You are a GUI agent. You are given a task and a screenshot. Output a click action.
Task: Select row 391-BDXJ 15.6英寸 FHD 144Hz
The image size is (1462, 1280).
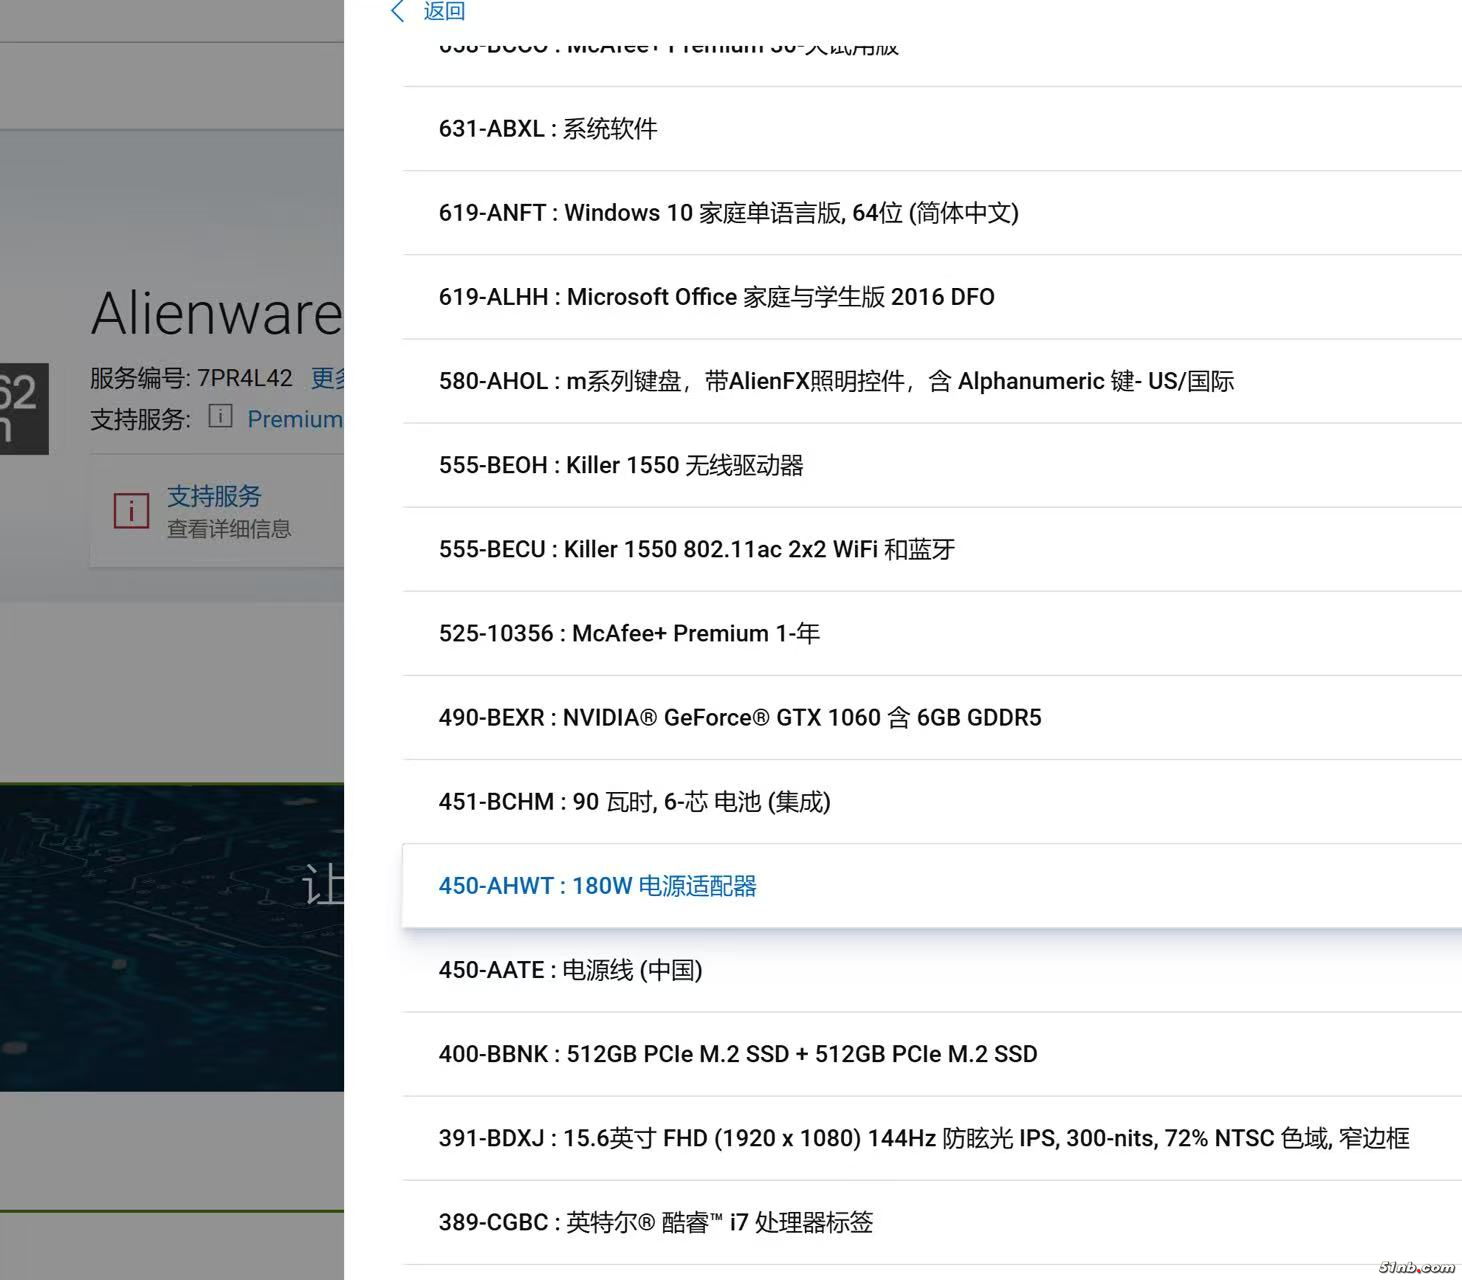pyautogui.click(x=932, y=1138)
